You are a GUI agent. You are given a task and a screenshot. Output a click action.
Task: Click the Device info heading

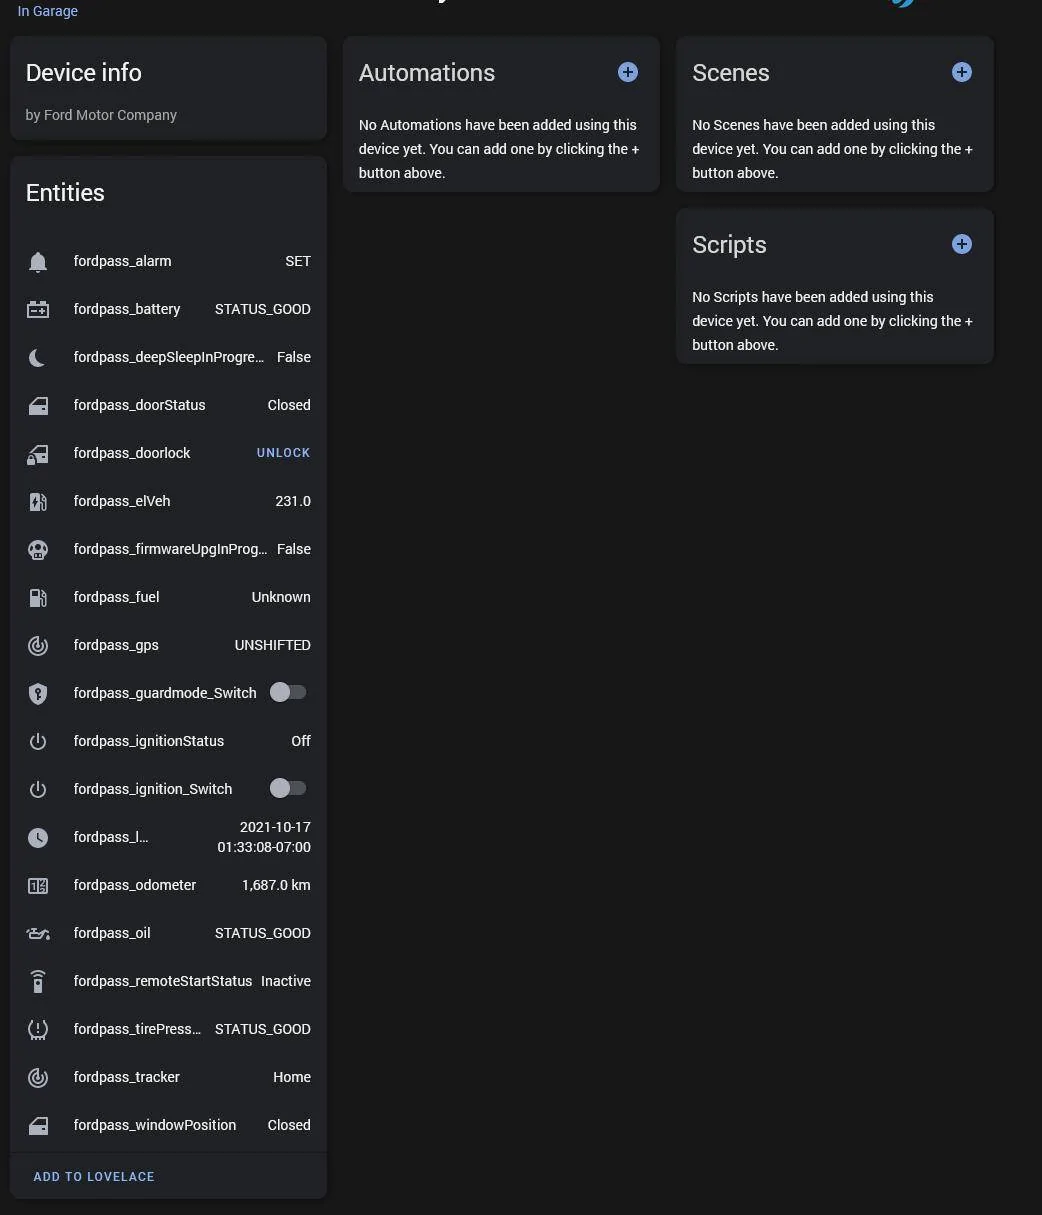[x=84, y=73]
